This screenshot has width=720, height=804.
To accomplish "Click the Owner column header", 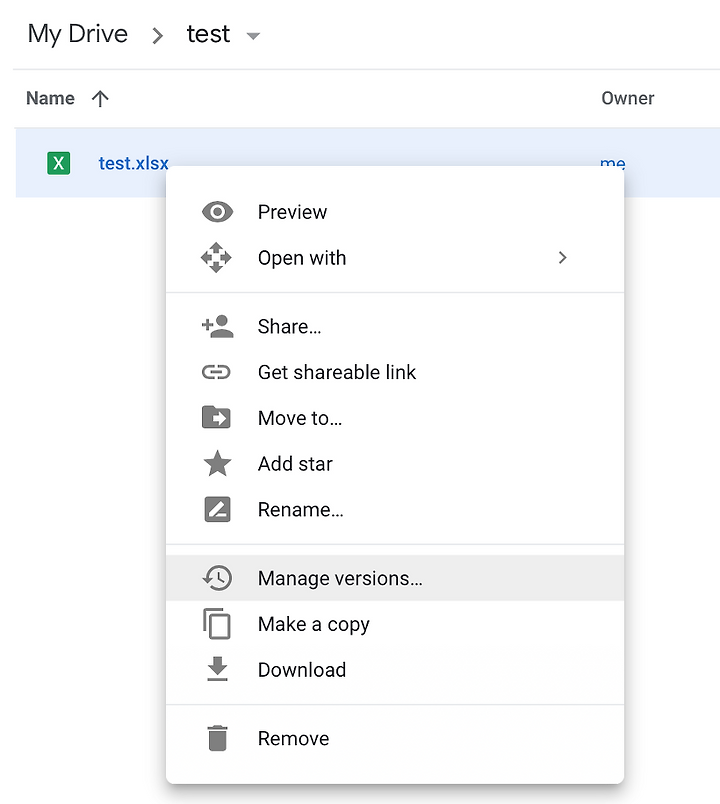I will (x=628, y=98).
